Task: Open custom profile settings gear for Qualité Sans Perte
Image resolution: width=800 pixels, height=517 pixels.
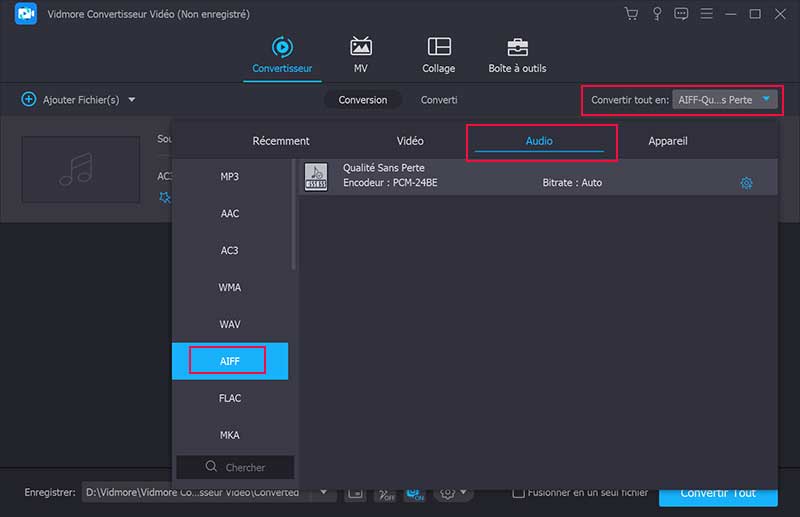Action: (x=746, y=183)
